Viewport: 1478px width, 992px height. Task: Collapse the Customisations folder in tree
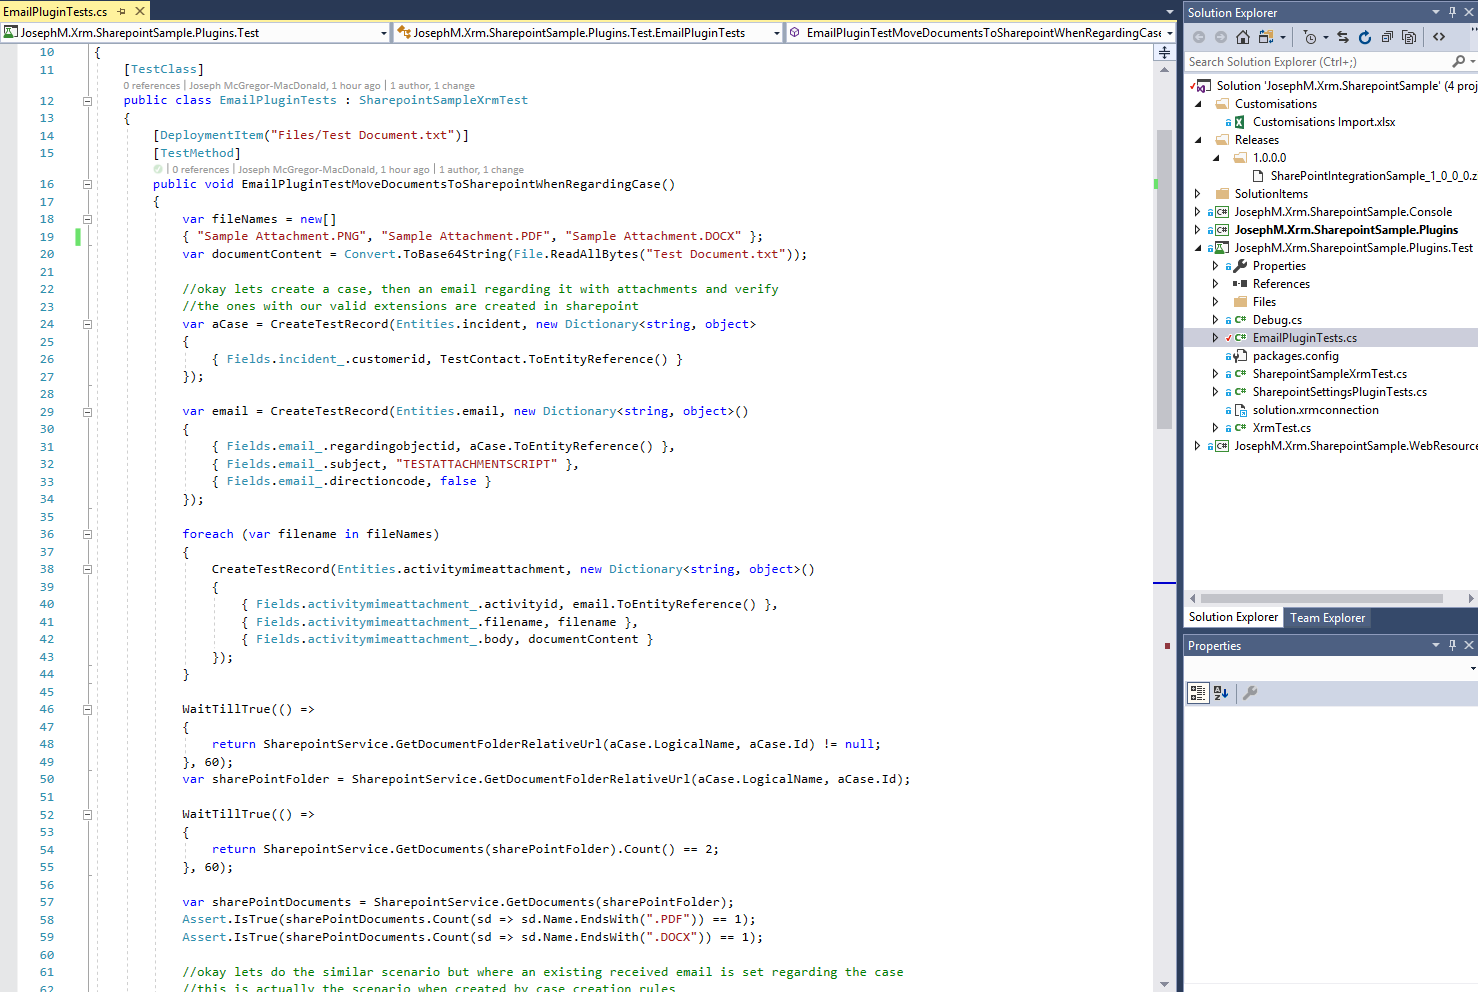(x=1198, y=104)
